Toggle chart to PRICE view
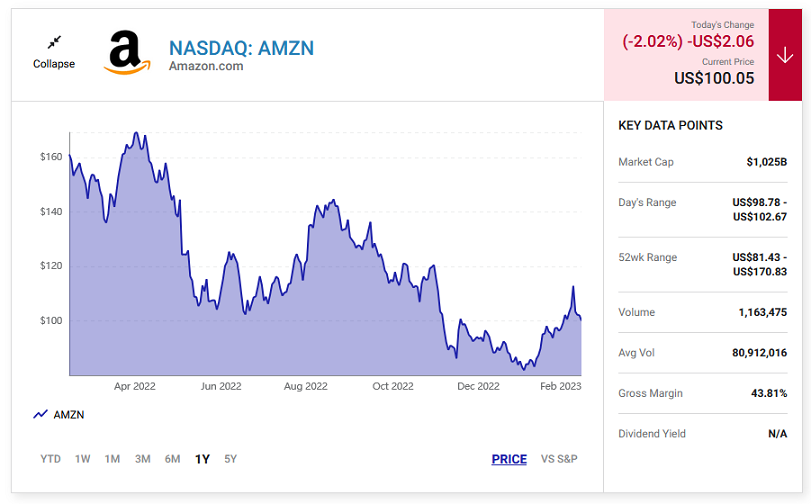811x504 pixels. coord(509,459)
